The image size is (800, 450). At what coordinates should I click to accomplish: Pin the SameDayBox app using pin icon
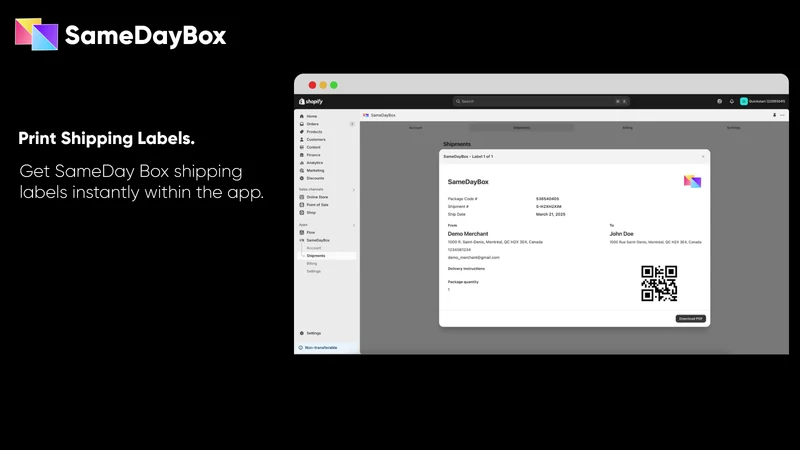[x=774, y=115]
